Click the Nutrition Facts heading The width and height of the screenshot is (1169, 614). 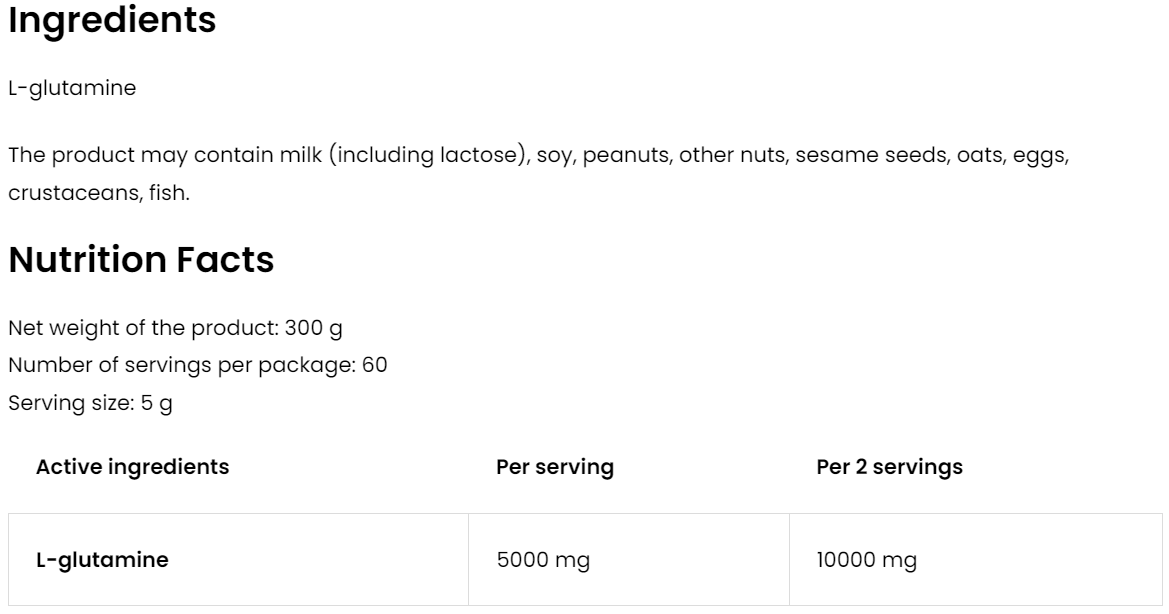(140, 260)
